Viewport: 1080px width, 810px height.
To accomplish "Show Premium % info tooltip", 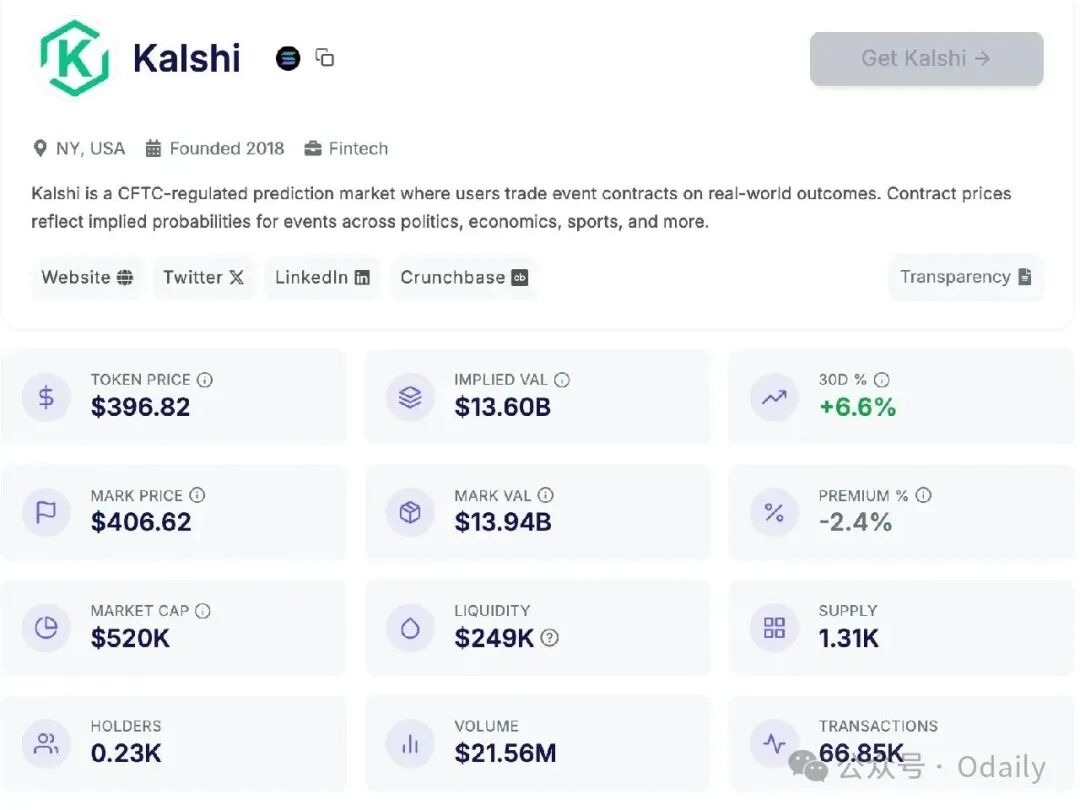I will click(923, 495).
